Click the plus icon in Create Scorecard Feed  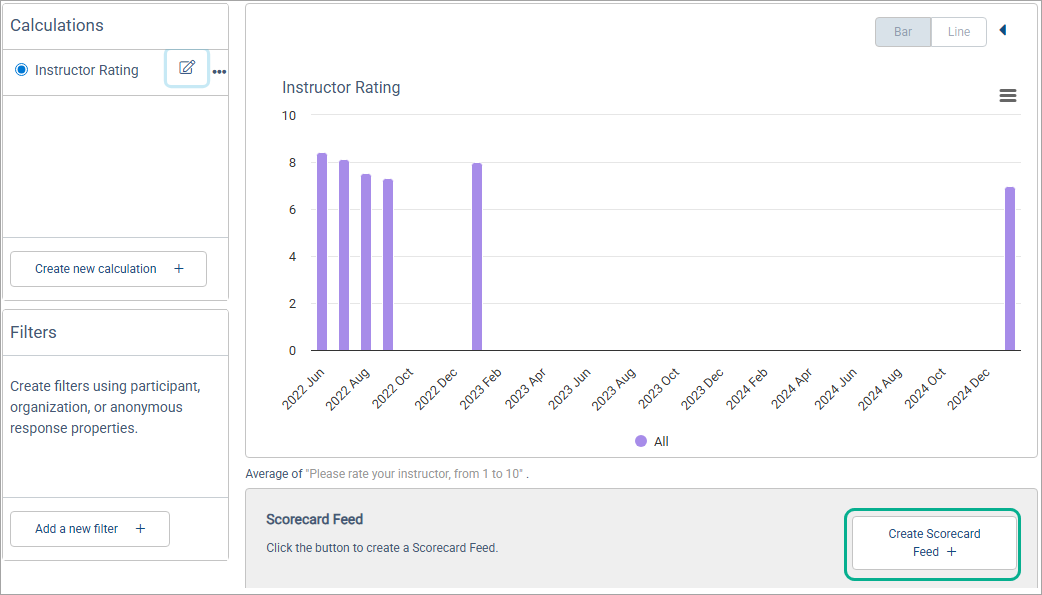(x=951, y=552)
